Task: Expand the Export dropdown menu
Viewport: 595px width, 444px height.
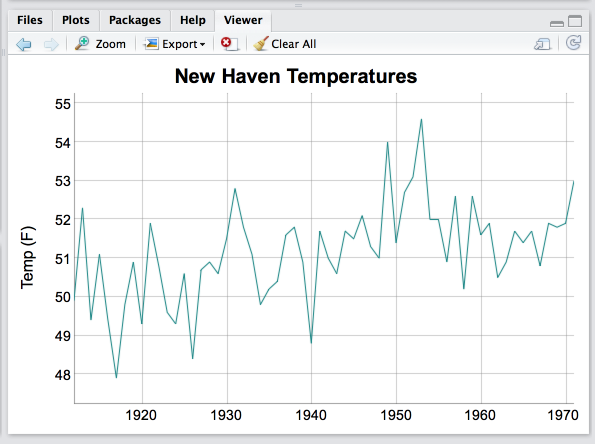Action: tap(203, 45)
